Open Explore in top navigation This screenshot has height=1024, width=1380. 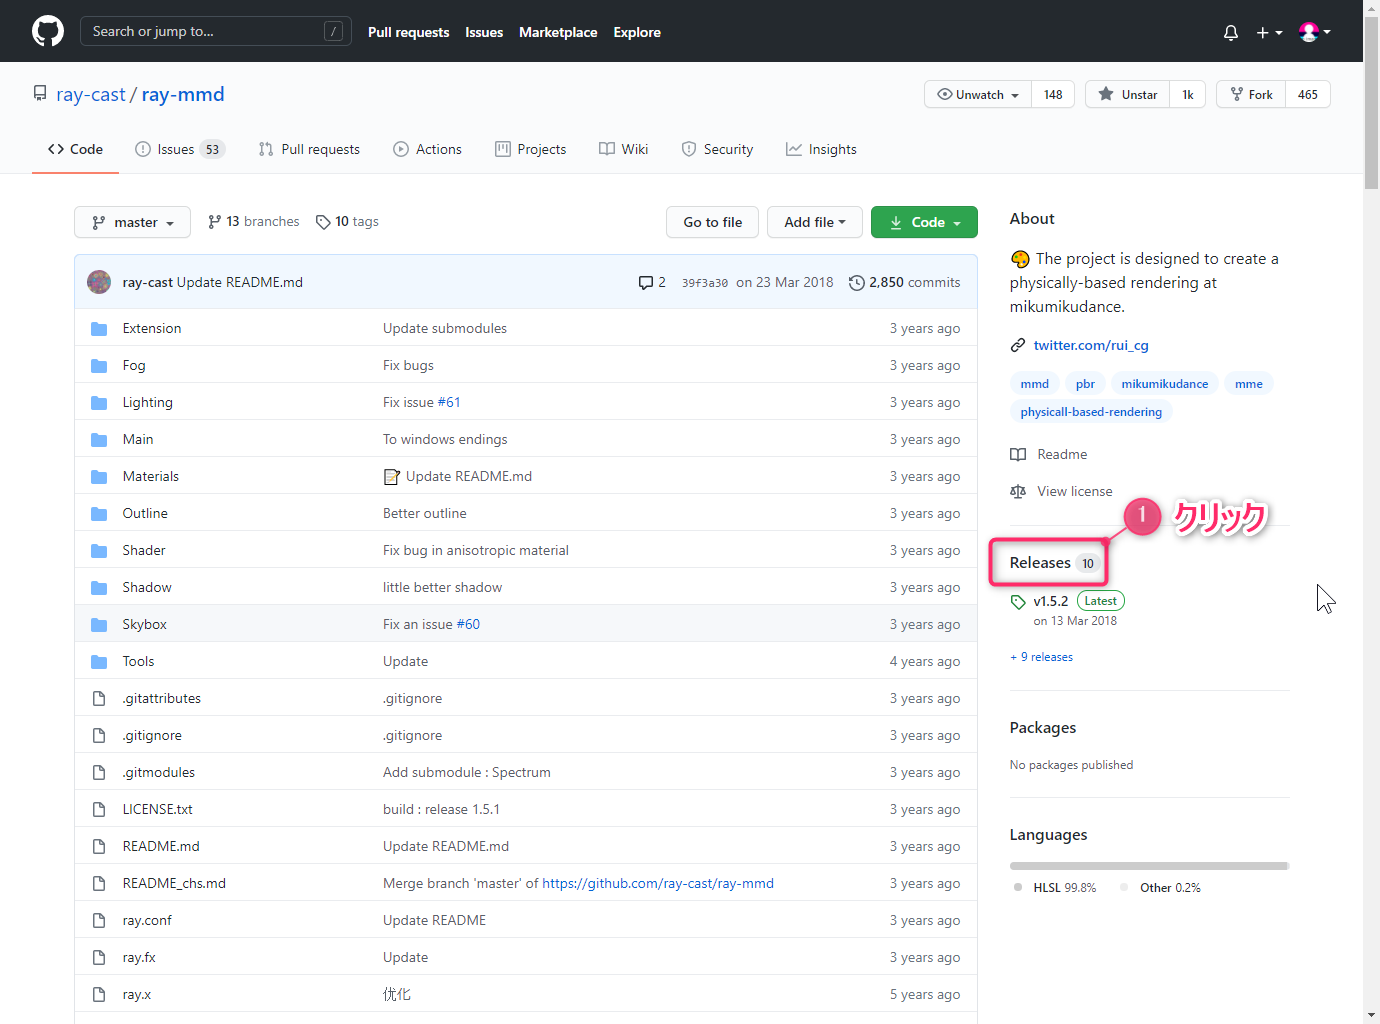click(x=637, y=32)
